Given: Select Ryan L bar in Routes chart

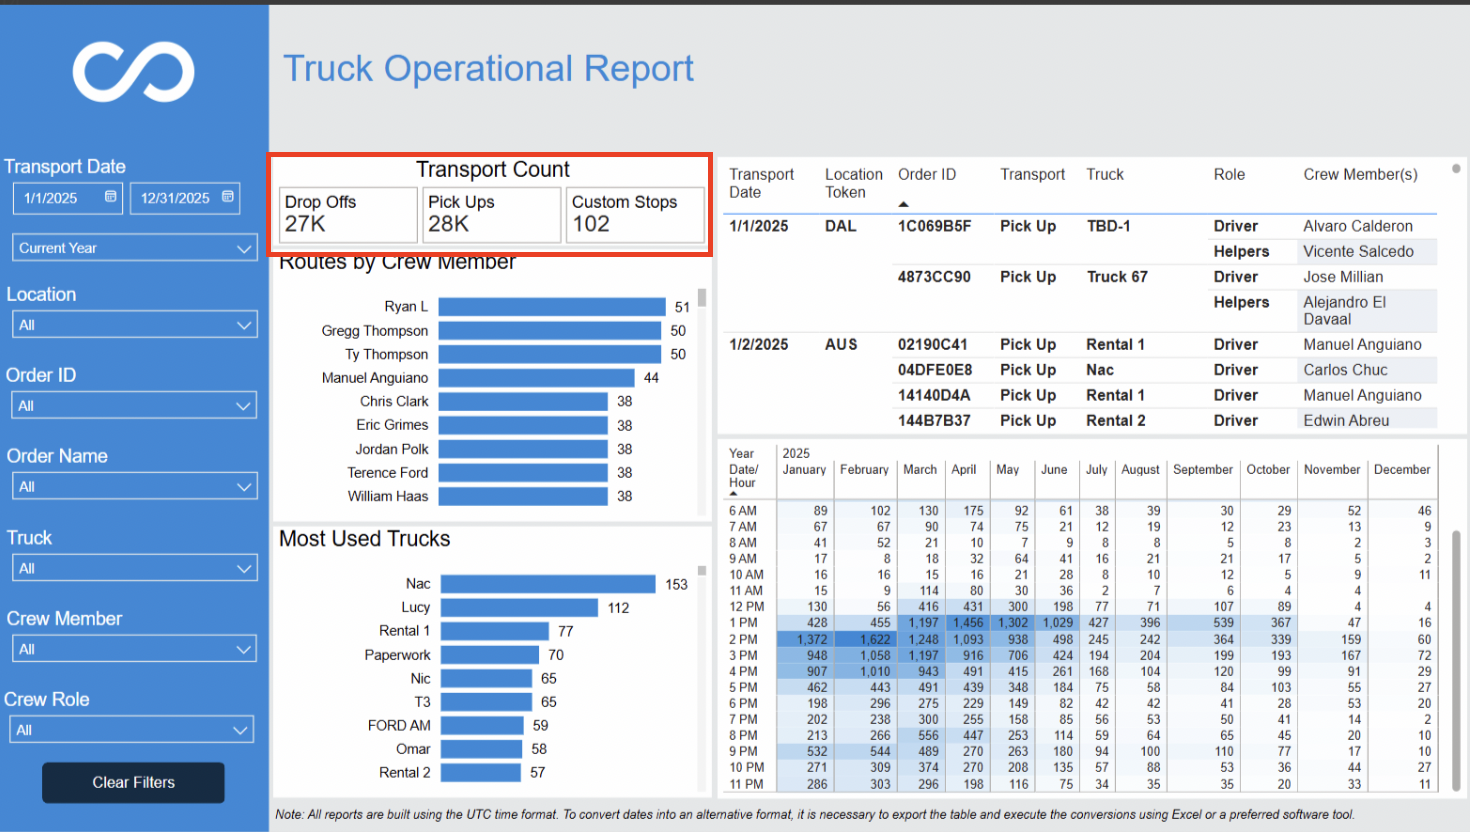Looking at the screenshot, I should [552, 307].
